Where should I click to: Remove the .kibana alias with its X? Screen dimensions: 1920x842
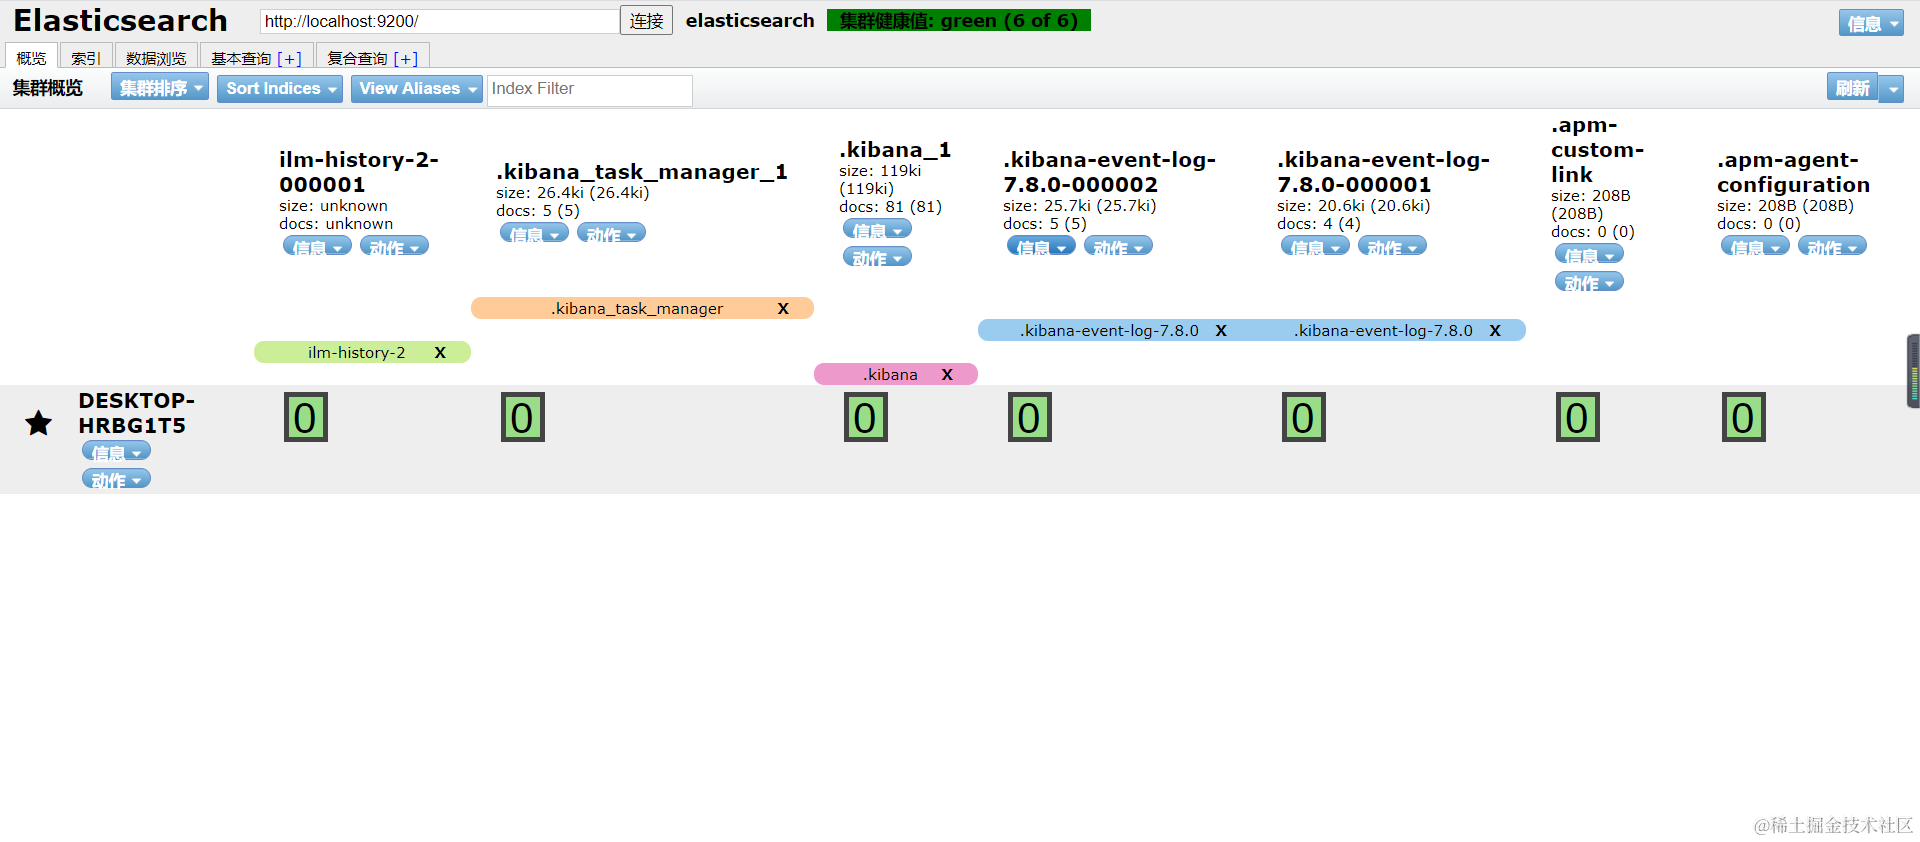click(x=947, y=374)
